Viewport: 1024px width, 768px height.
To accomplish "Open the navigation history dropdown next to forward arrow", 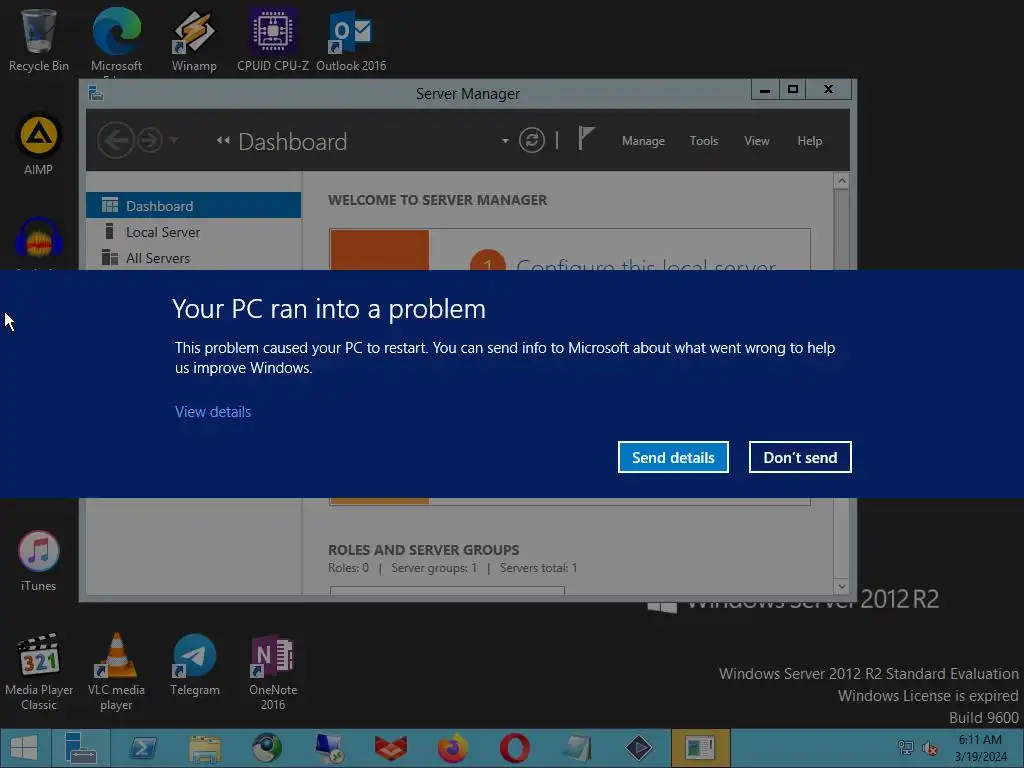I will point(174,139).
